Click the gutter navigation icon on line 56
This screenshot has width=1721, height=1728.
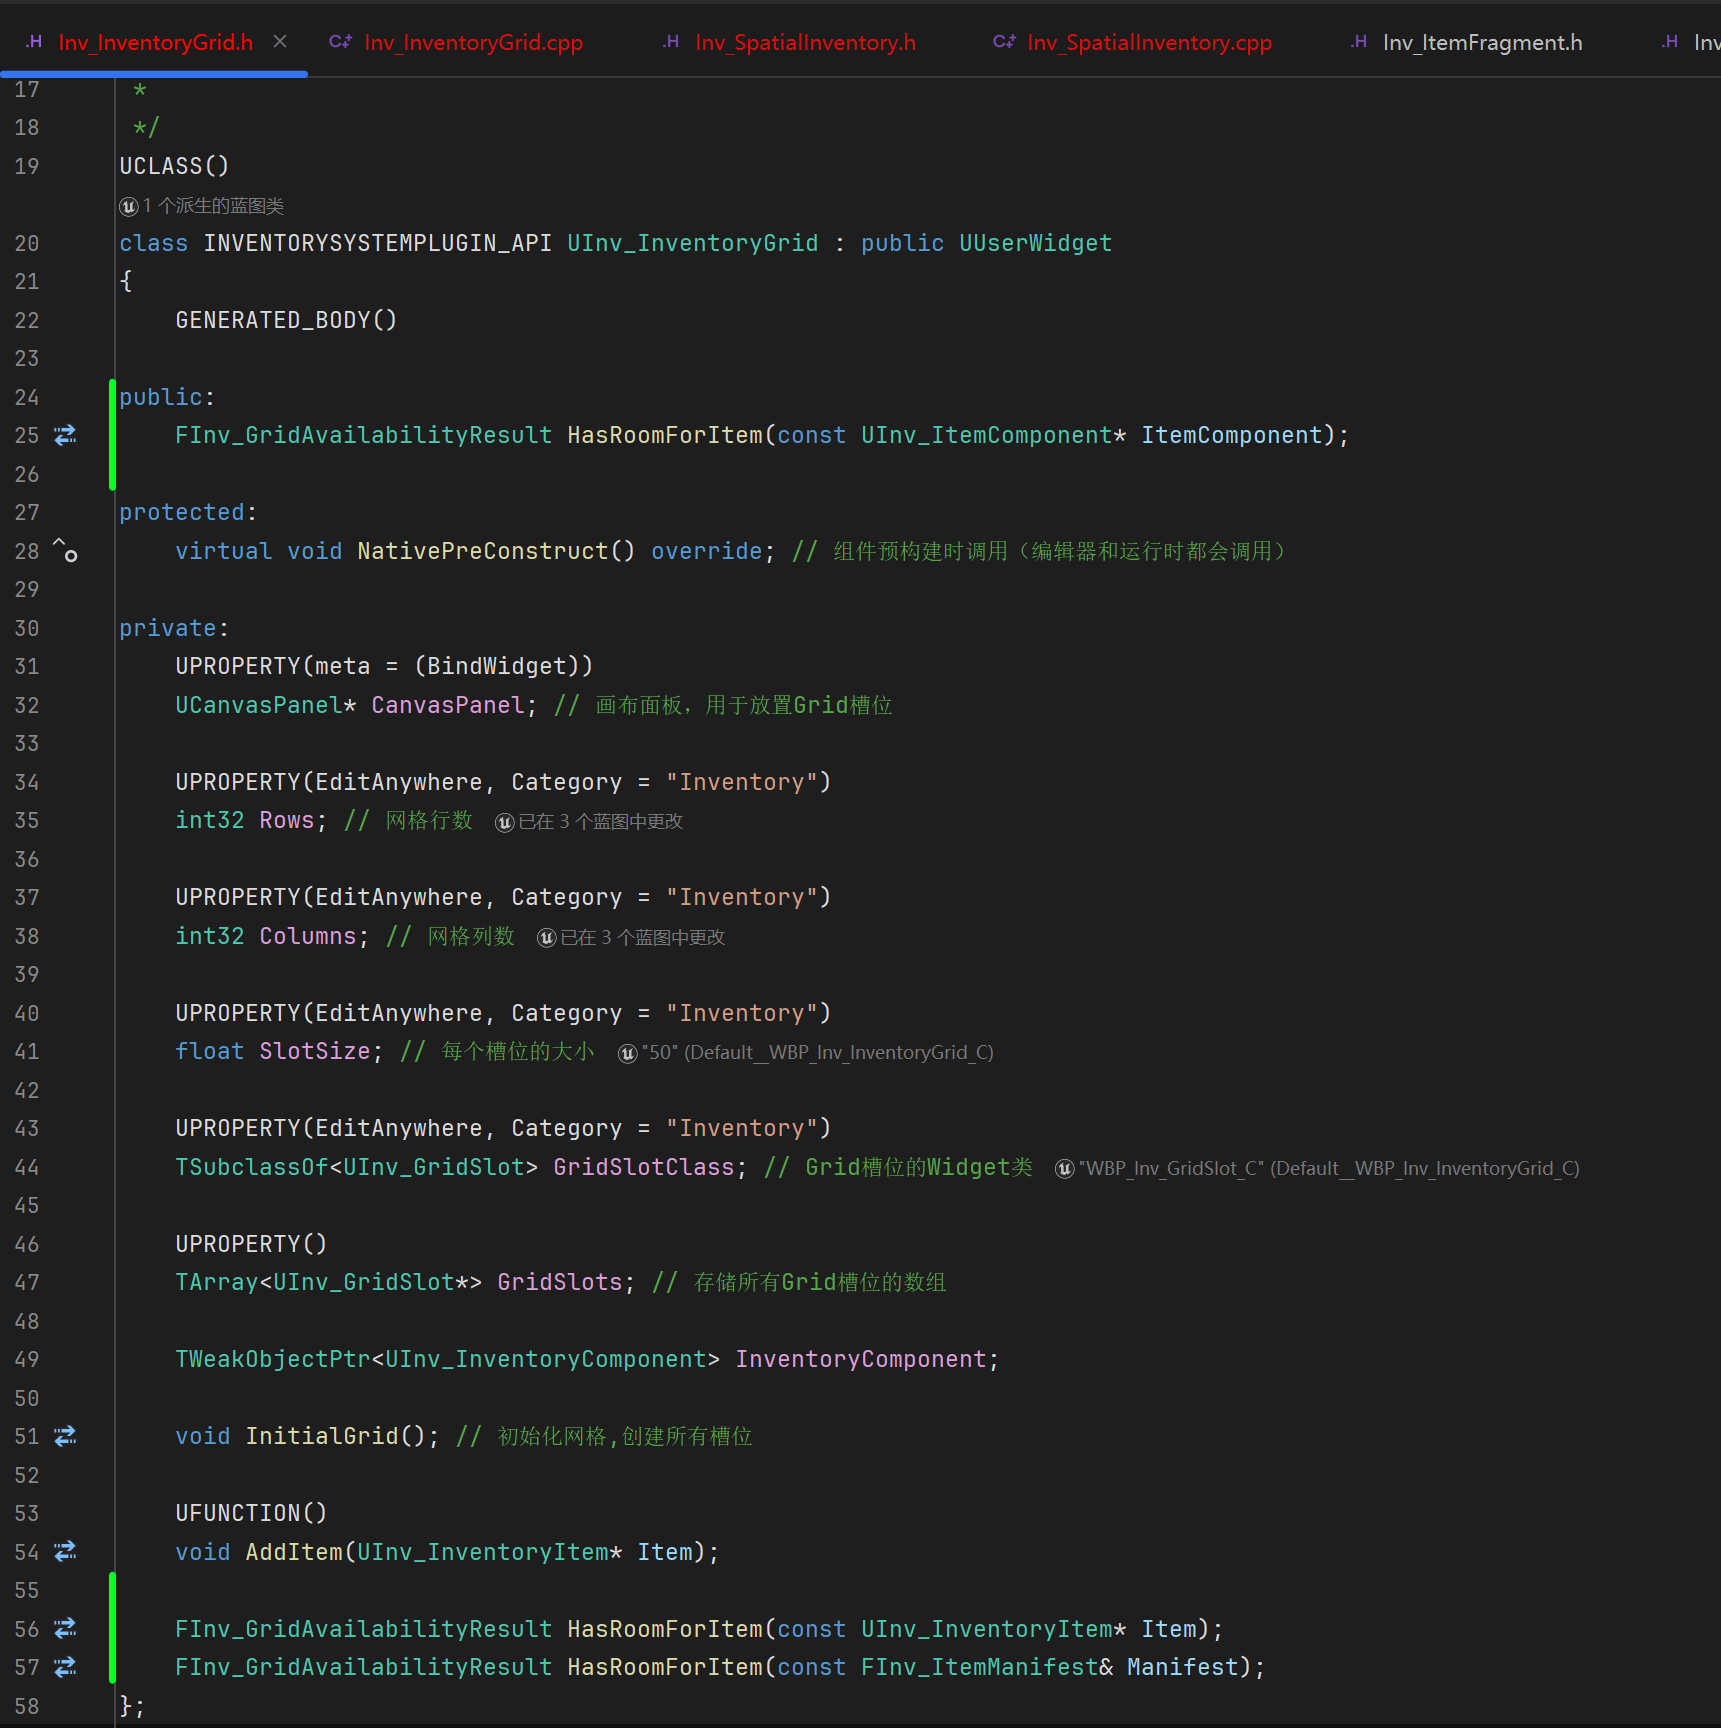pyautogui.click(x=65, y=1628)
